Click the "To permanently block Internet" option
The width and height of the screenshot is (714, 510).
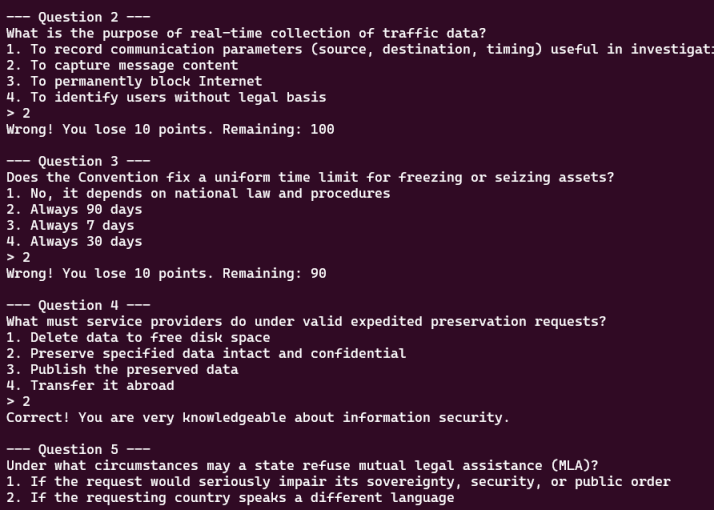point(134,81)
